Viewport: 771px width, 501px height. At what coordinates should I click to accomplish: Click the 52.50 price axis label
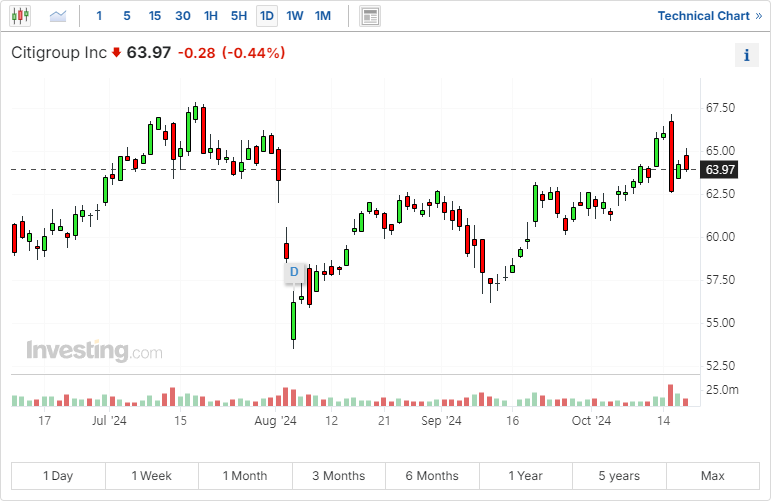[720, 366]
